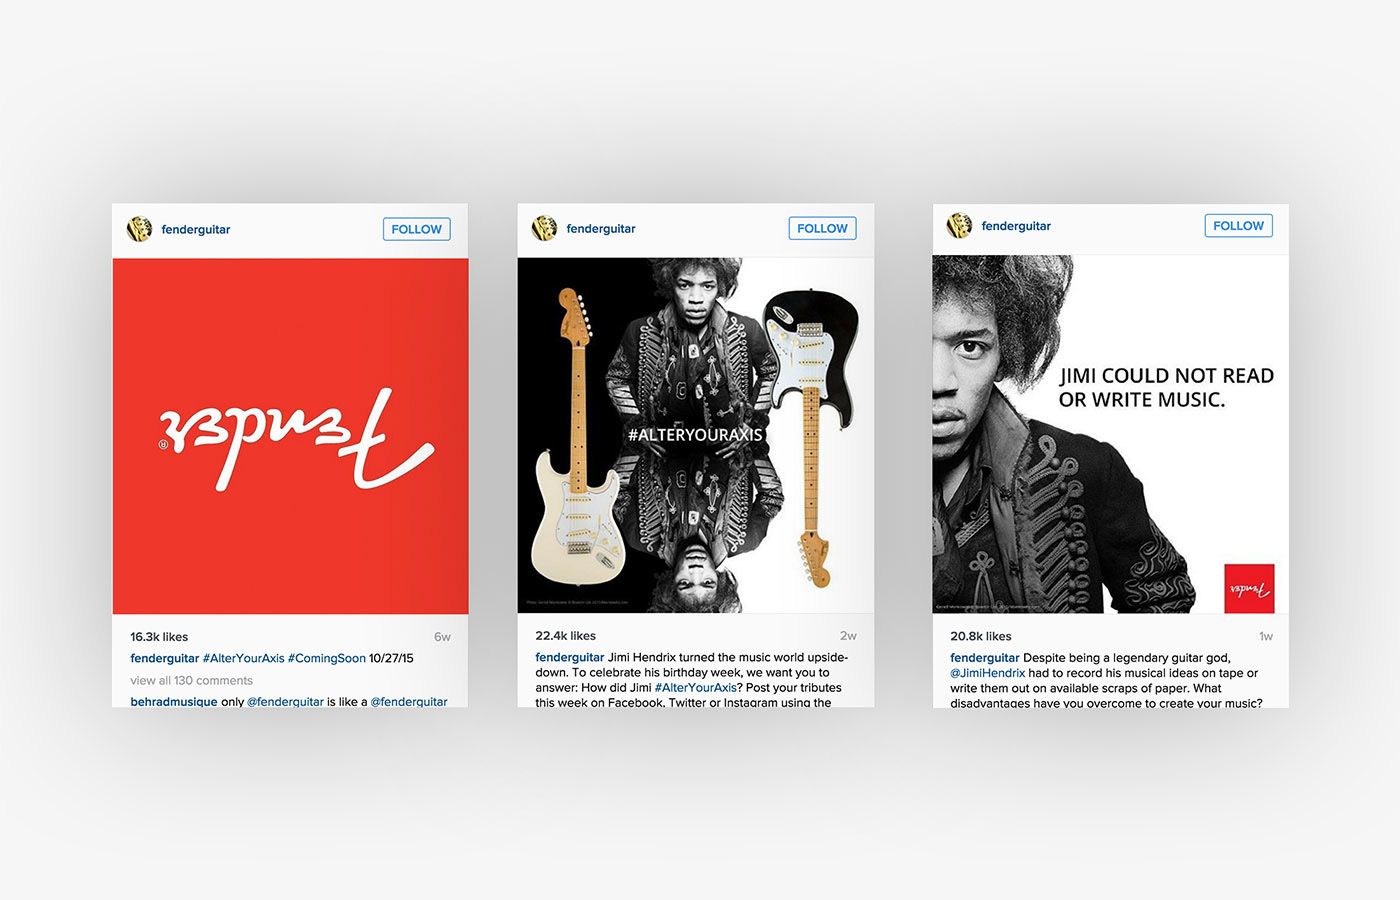The width and height of the screenshot is (1400, 900).
Task: Open the @JimiHendrix mention link
Action: 987,673
